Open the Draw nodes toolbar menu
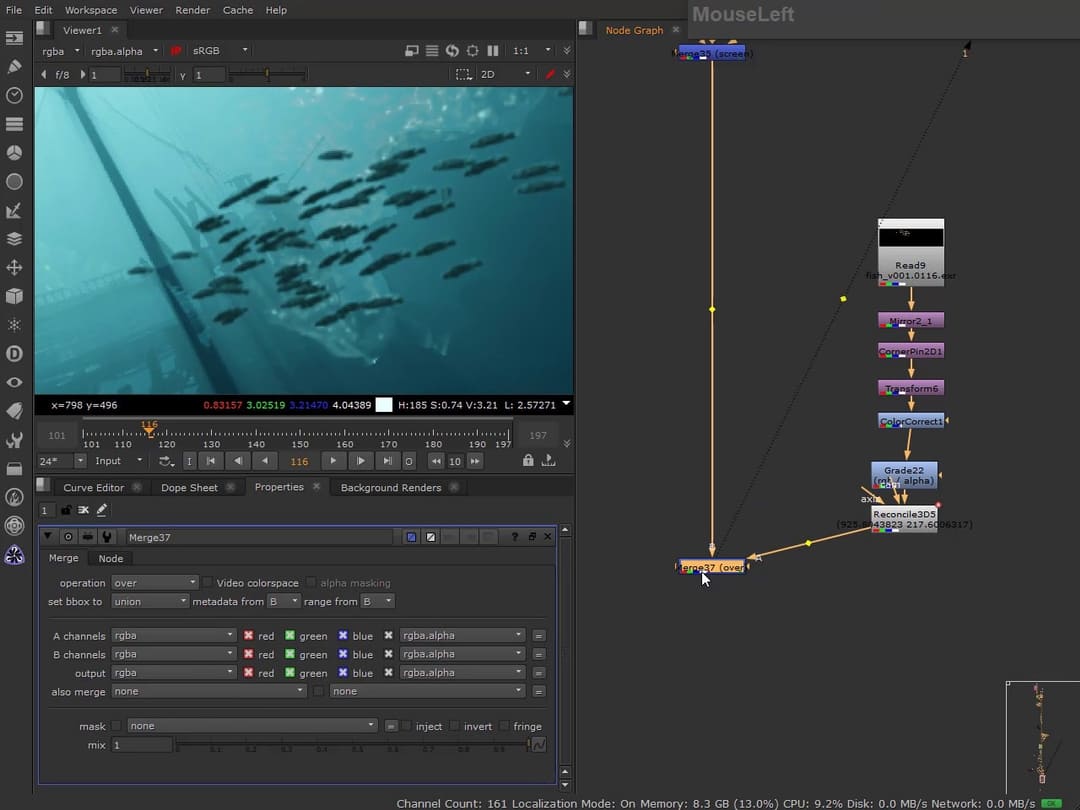The width and height of the screenshot is (1080, 810). point(14,66)
